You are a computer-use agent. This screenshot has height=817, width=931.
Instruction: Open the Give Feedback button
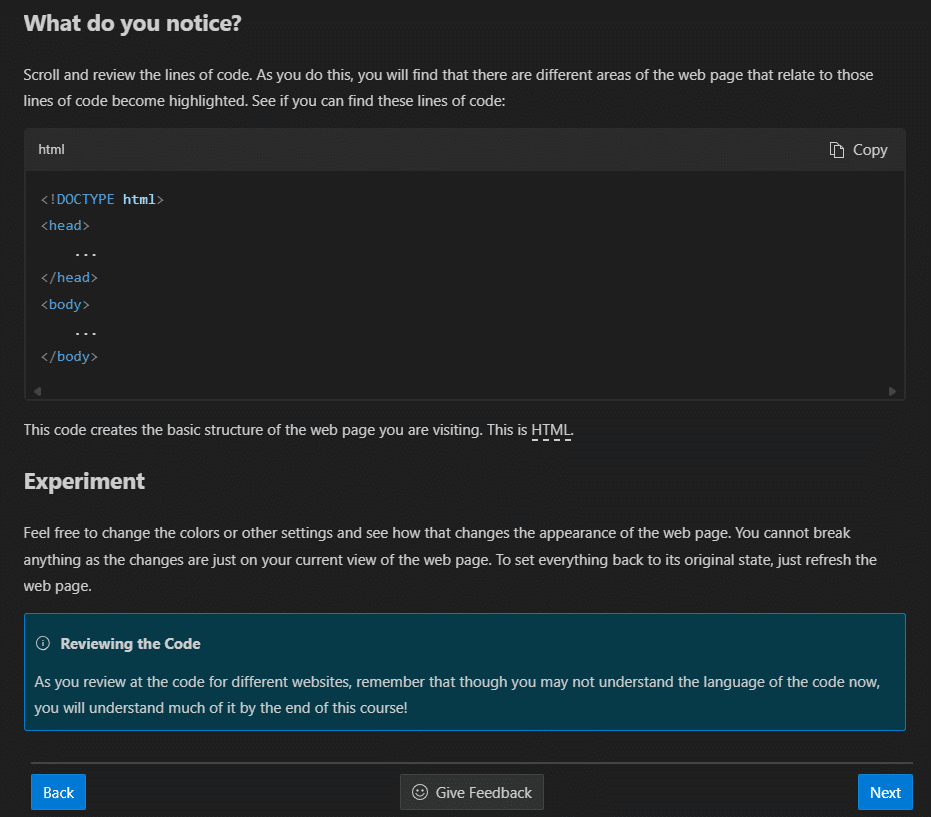pyautogui.click(x=471, y=792)
